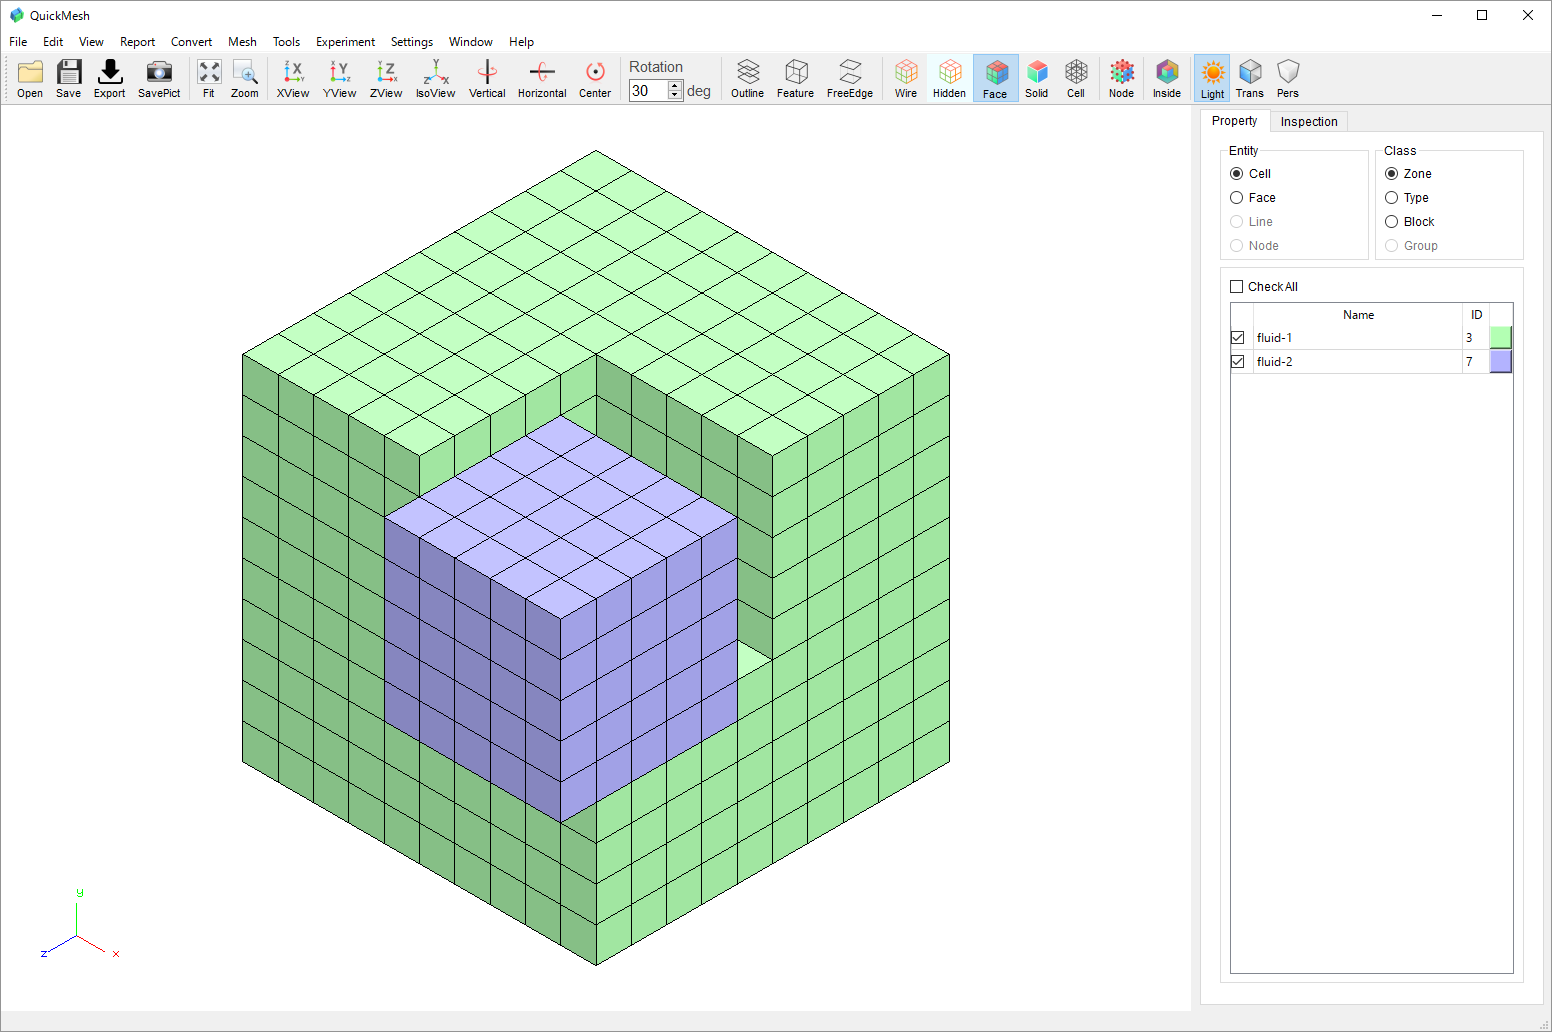Click the fluid-2 ID value 7
This screenshot has width=1552, height=1032.
click(x=1469, y=362)
